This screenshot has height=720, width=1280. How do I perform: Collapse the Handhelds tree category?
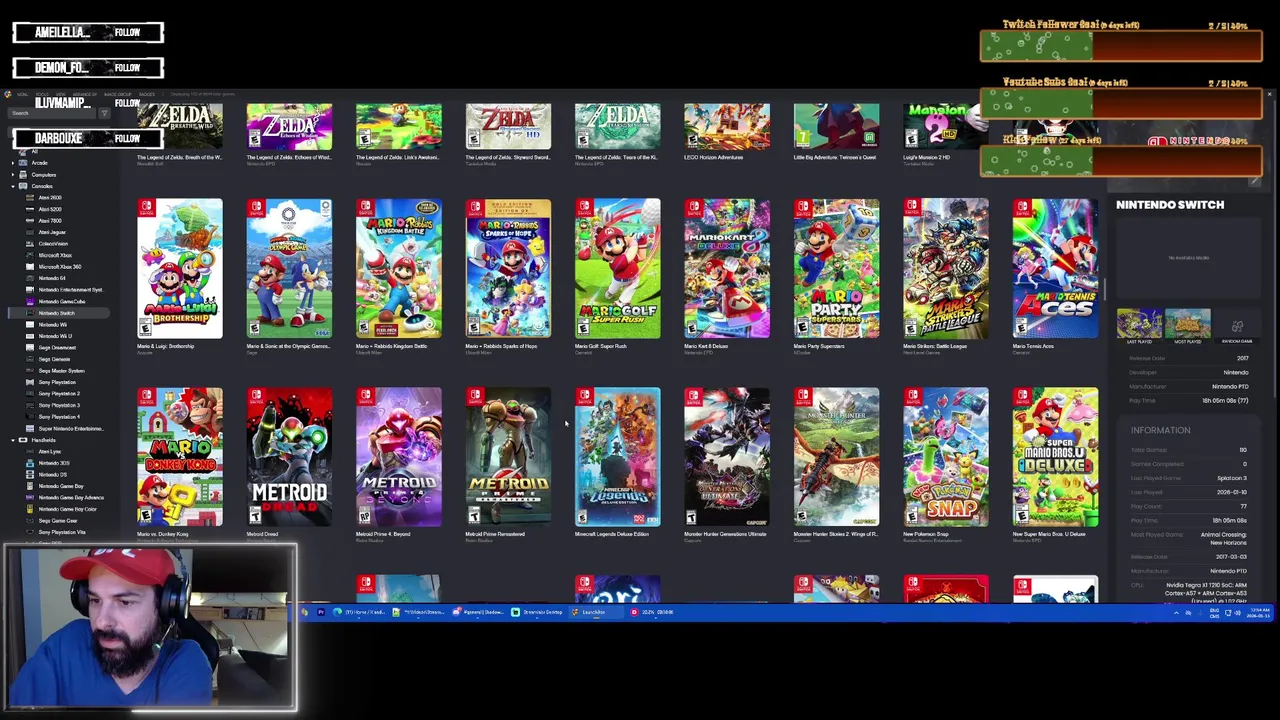coord(13,440)
